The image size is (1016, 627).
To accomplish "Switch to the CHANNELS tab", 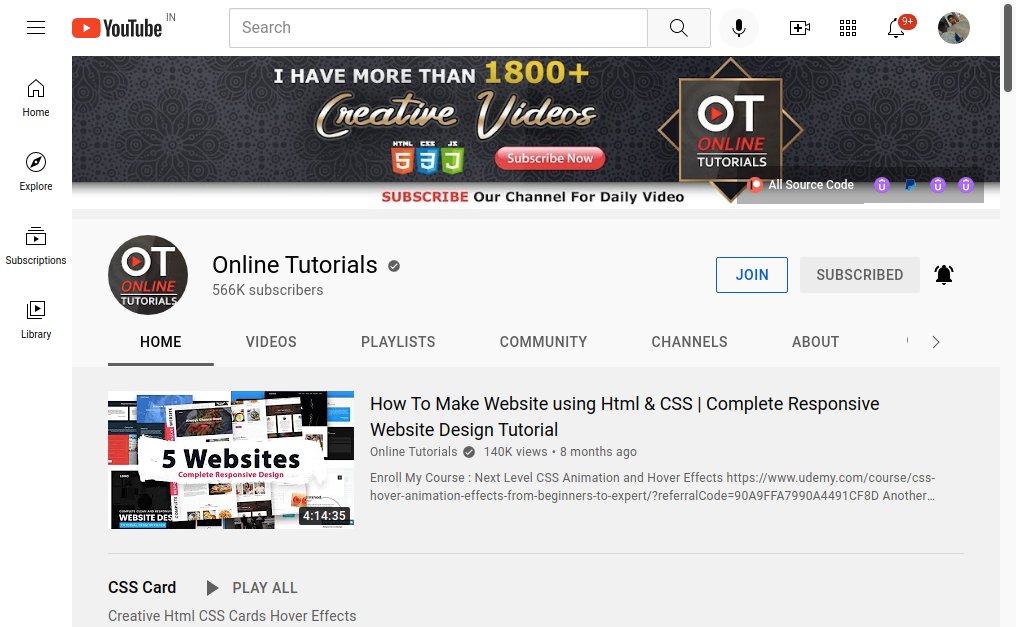I will (689, 342).
